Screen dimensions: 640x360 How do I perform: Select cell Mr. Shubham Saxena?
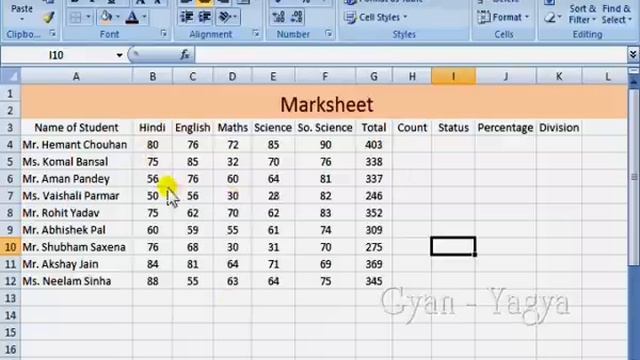(76, 247)
